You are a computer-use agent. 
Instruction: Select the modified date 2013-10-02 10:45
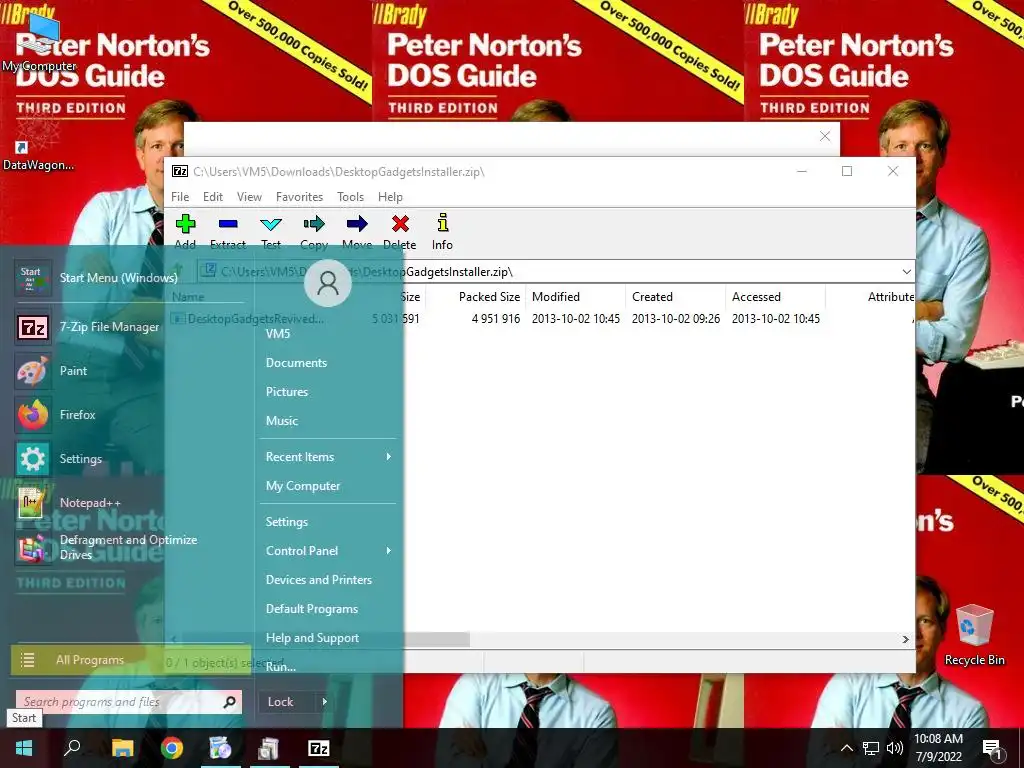(x=575, y=319)
